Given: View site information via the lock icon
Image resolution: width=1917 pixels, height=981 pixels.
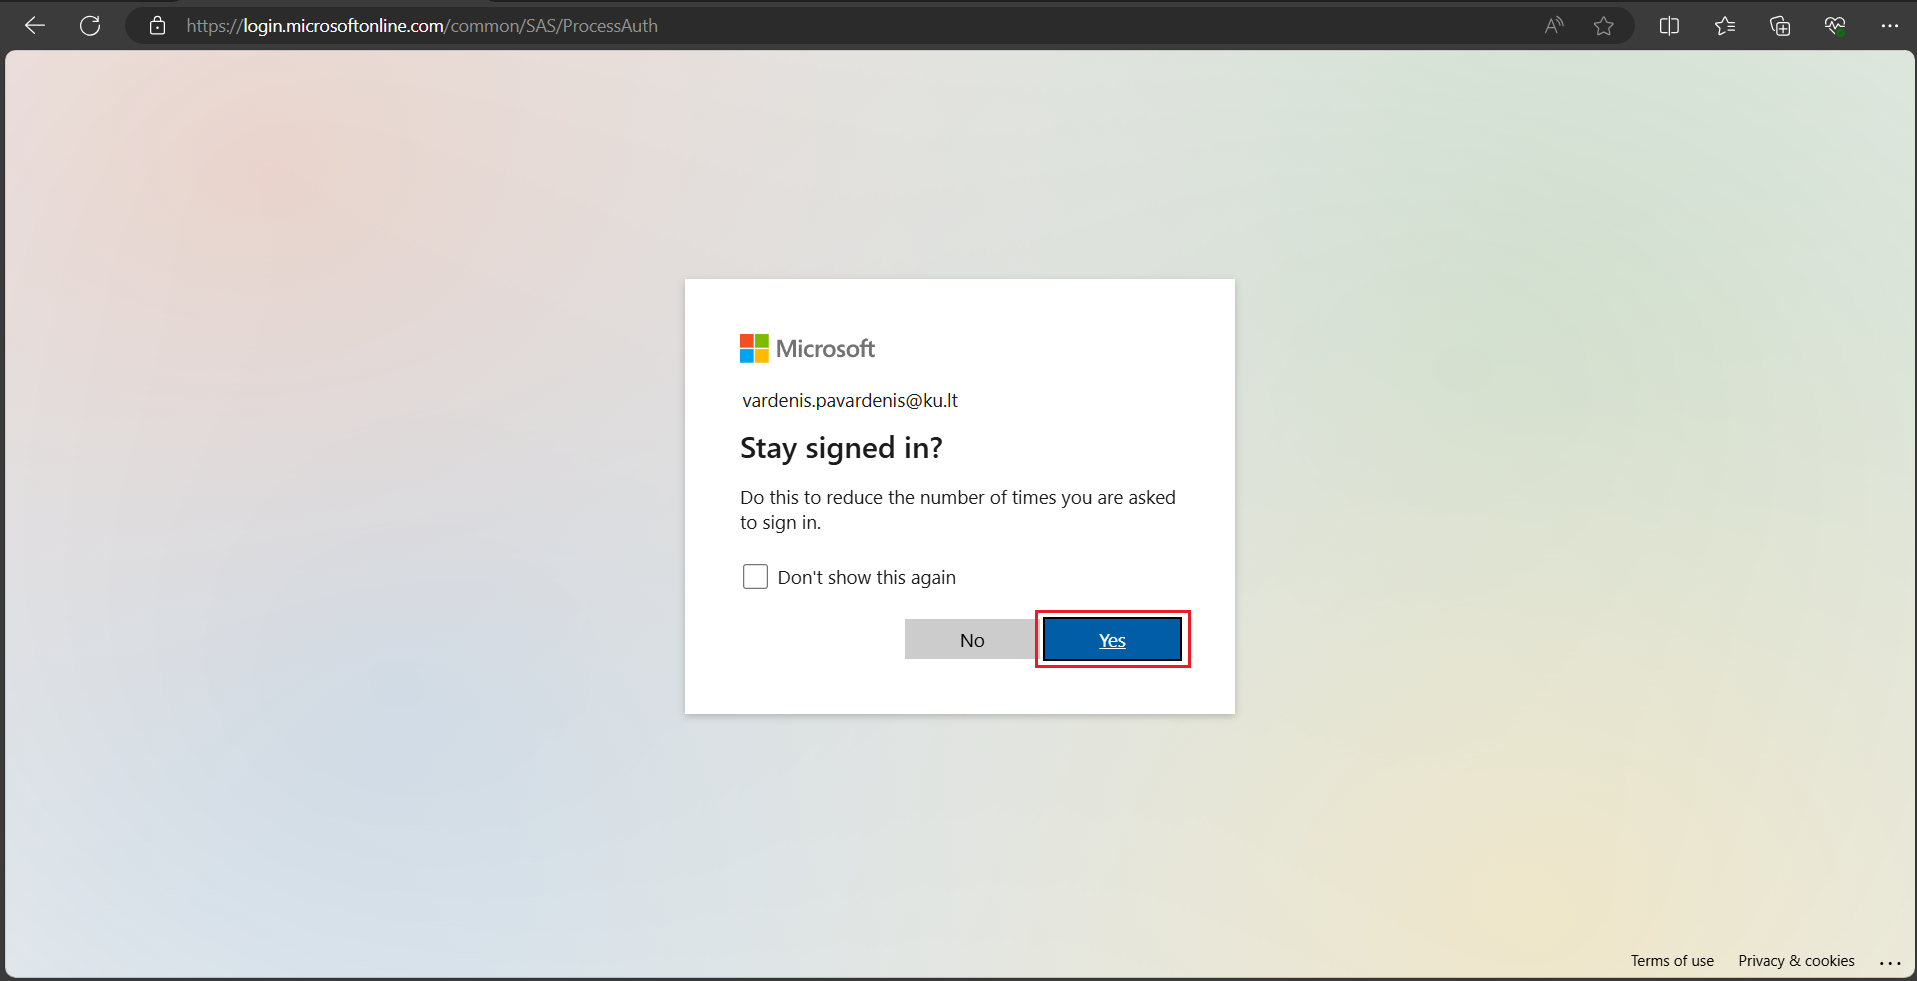Looking at the screenshot, I should (x=157, y=26).
